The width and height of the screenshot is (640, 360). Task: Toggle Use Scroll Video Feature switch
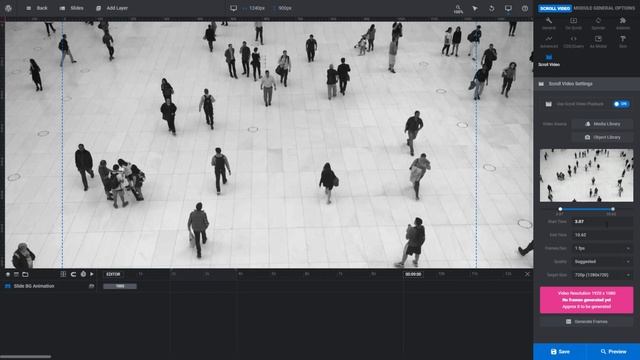pyautogui.click(x=621, y=104)
